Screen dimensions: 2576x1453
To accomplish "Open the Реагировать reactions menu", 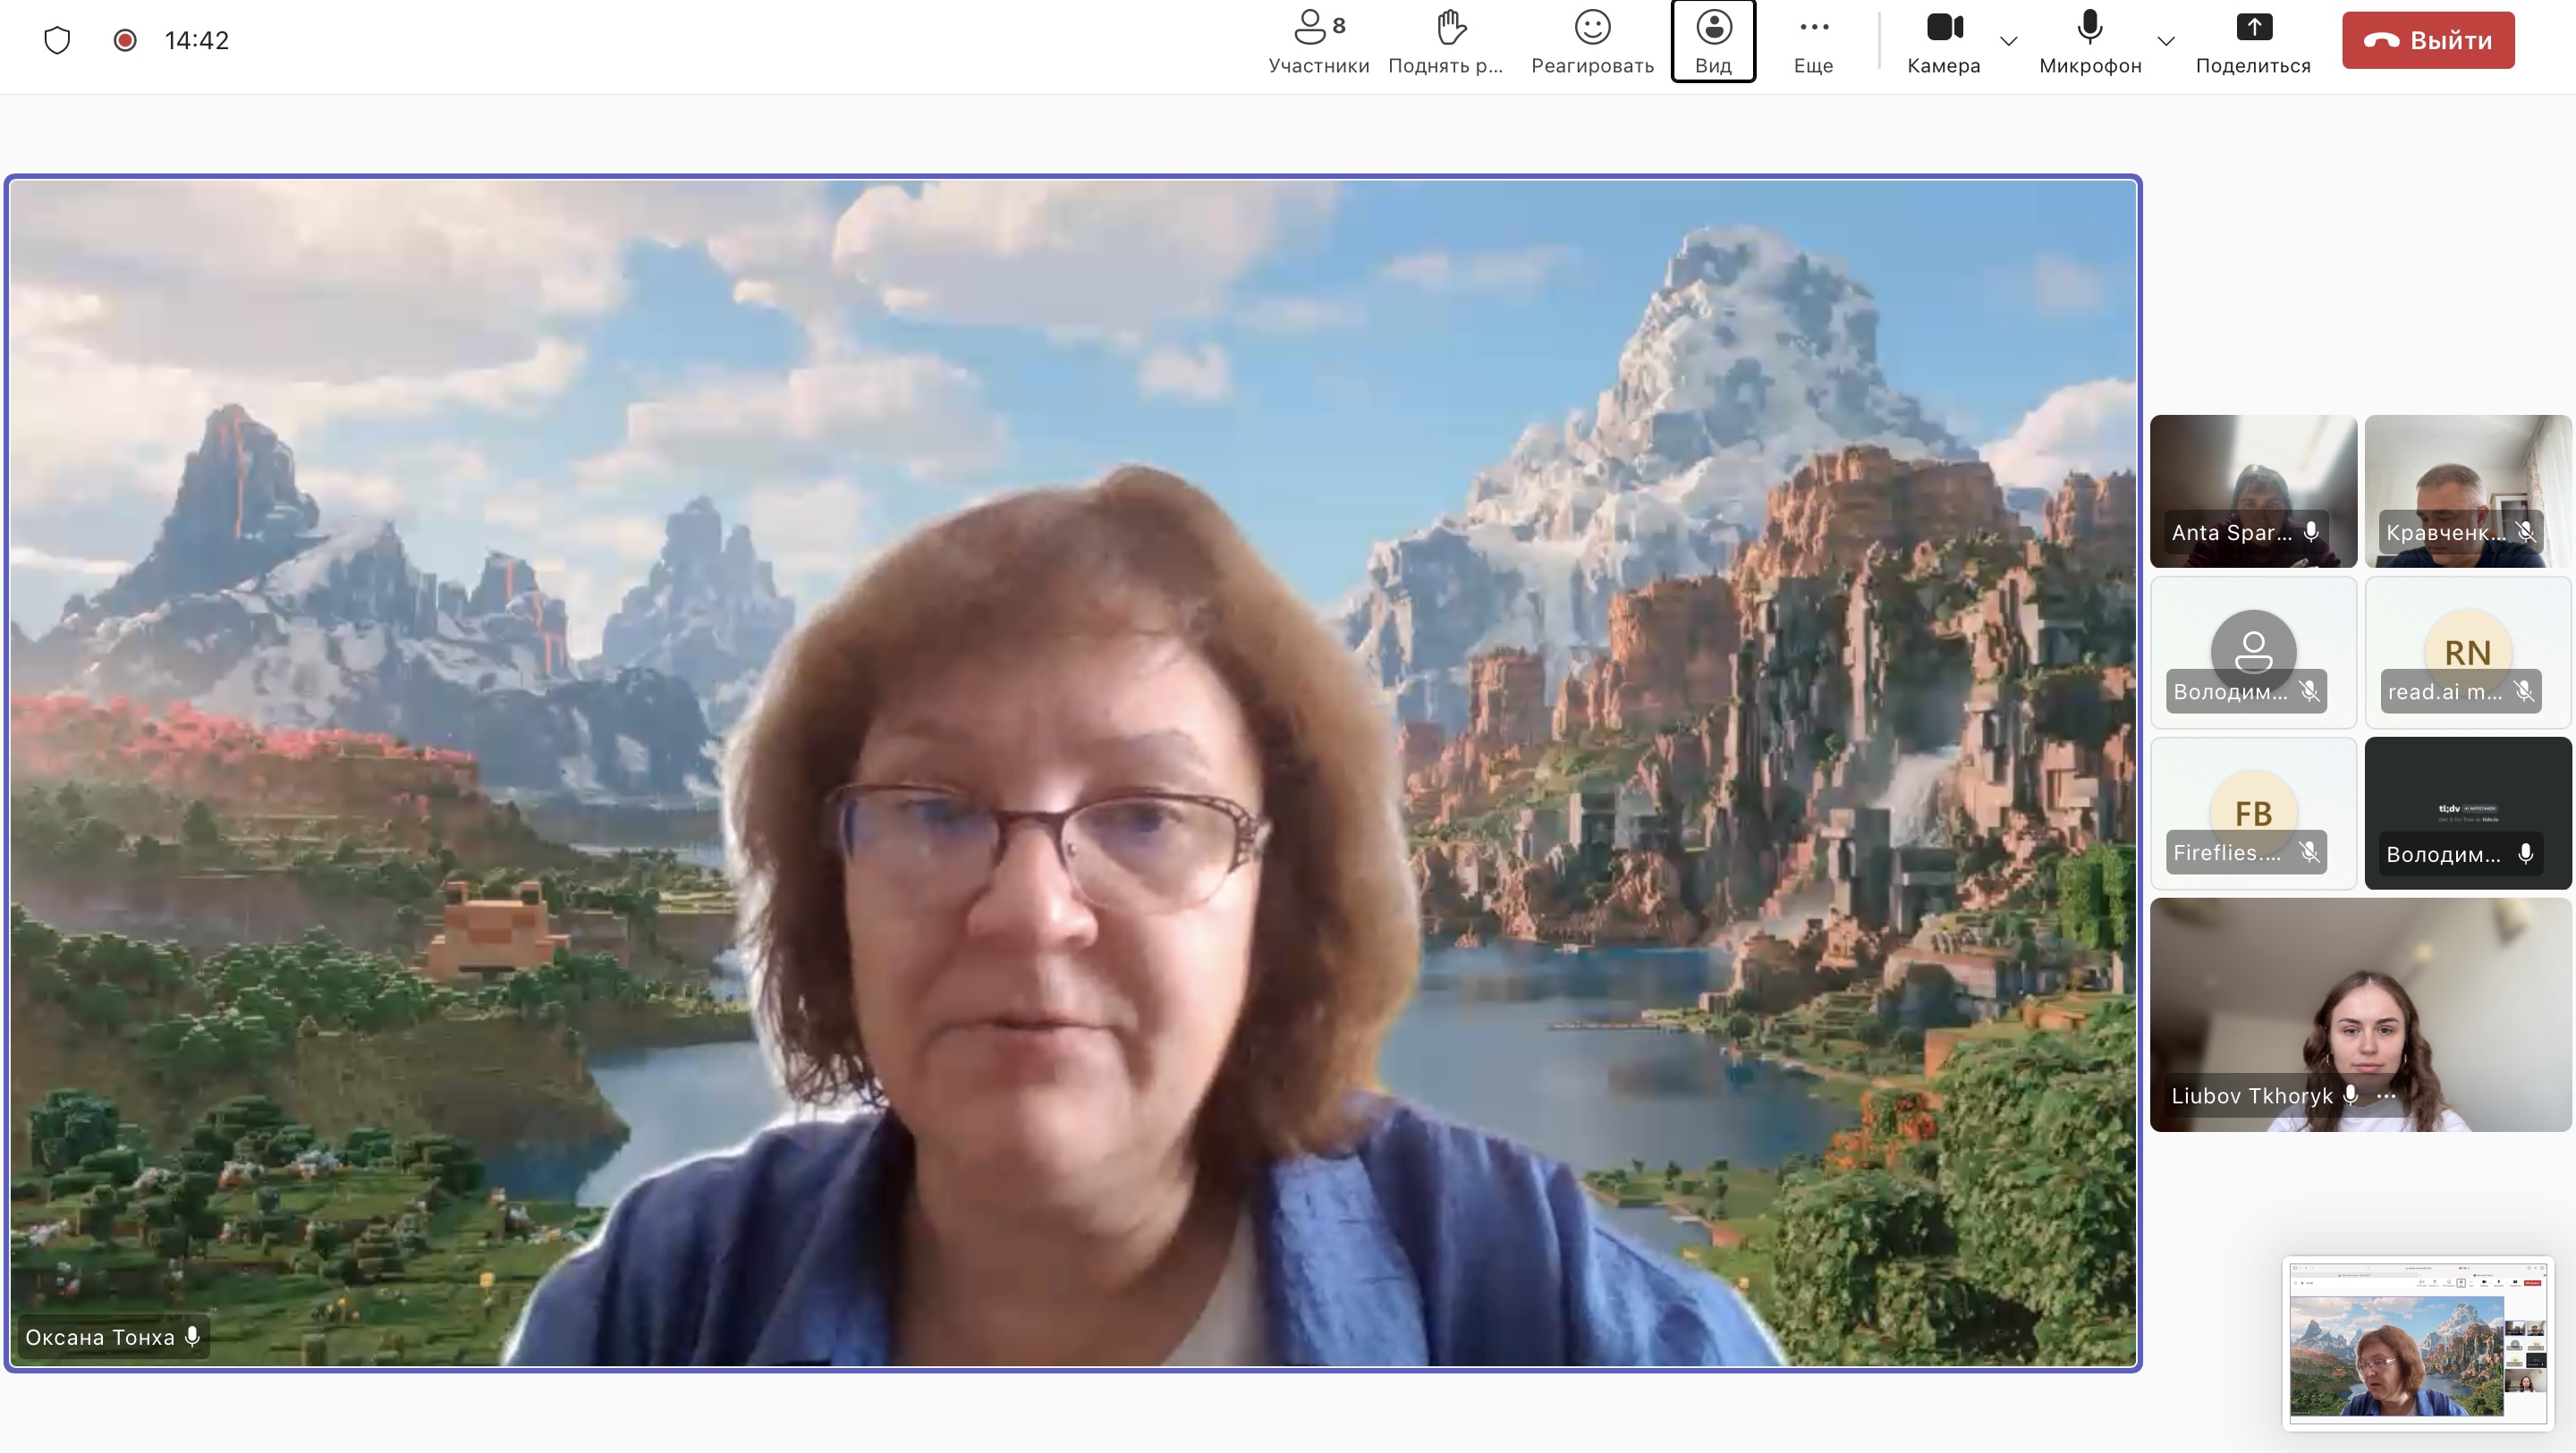I will pos(1592,42).
